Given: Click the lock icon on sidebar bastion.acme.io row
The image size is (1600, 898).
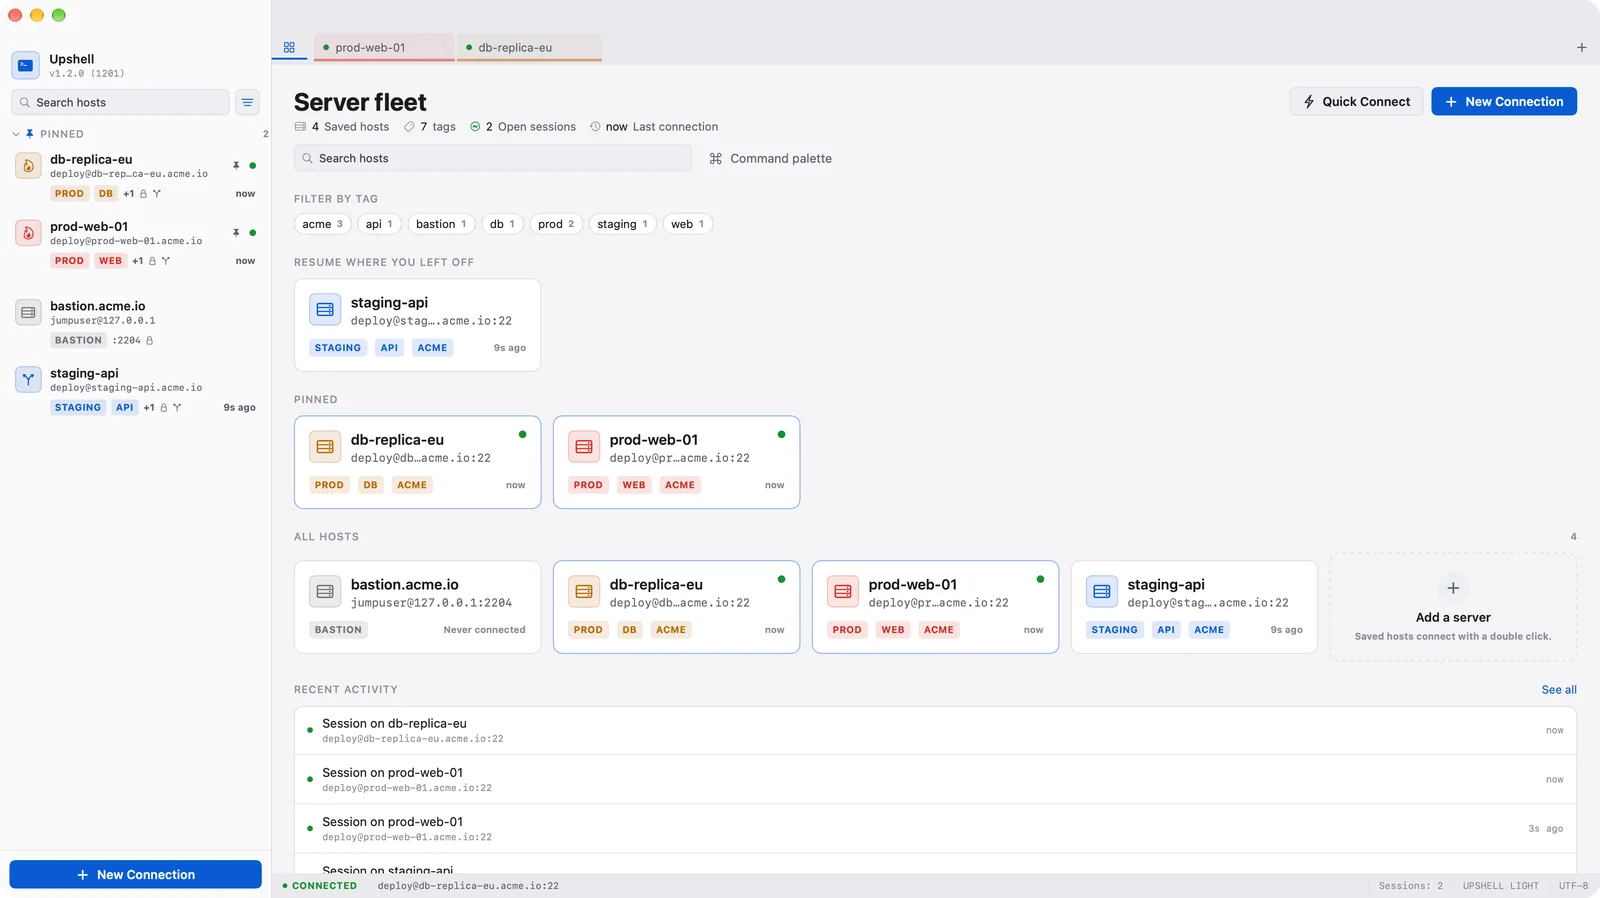Looking at the screenshot, I should (x=150, y=340).
